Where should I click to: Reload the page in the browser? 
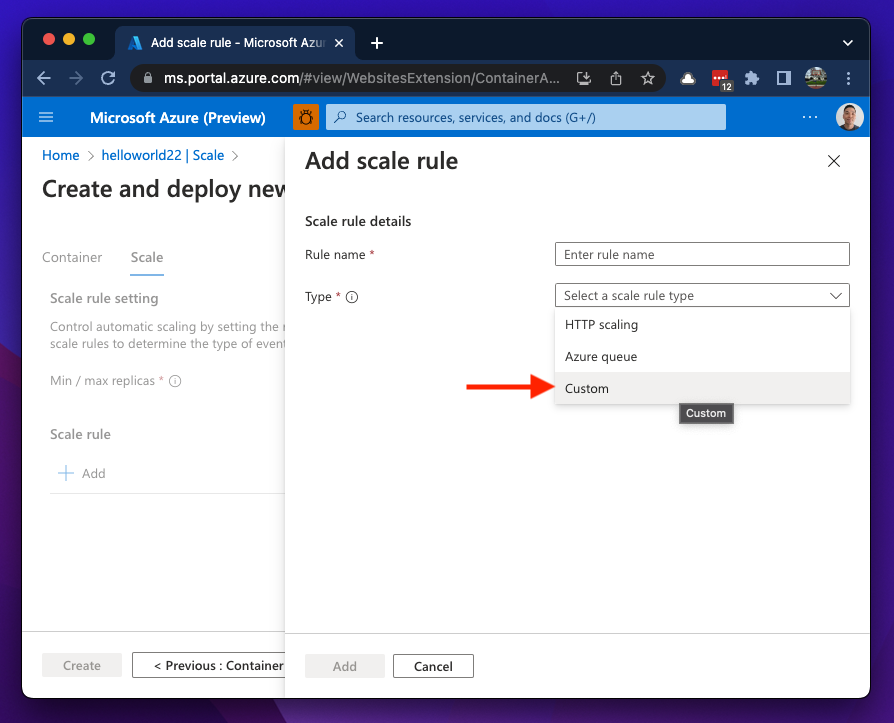pos(108,78)
